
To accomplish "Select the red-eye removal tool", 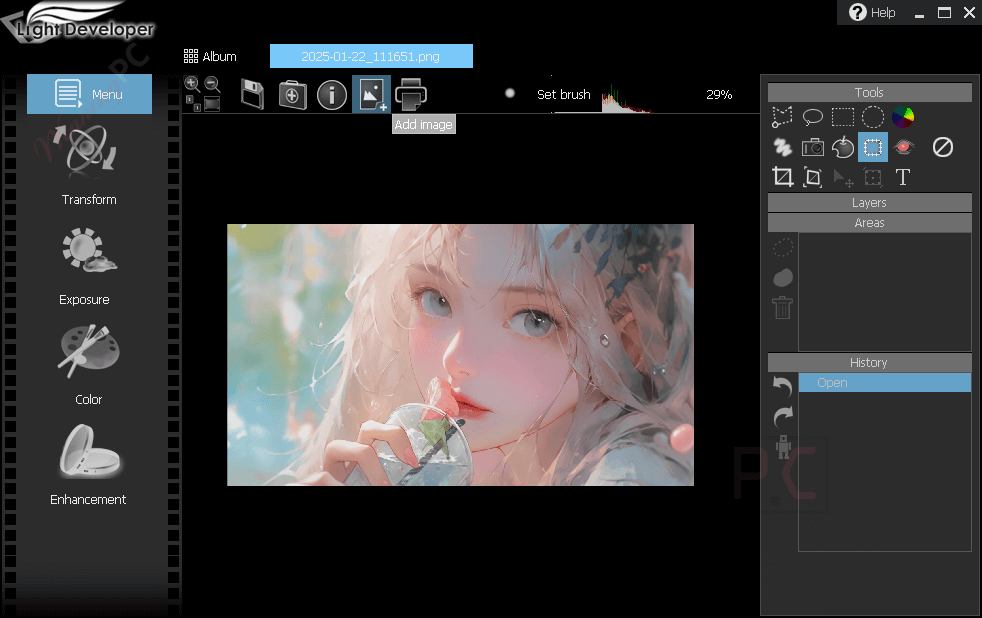I will coord(902,147).
